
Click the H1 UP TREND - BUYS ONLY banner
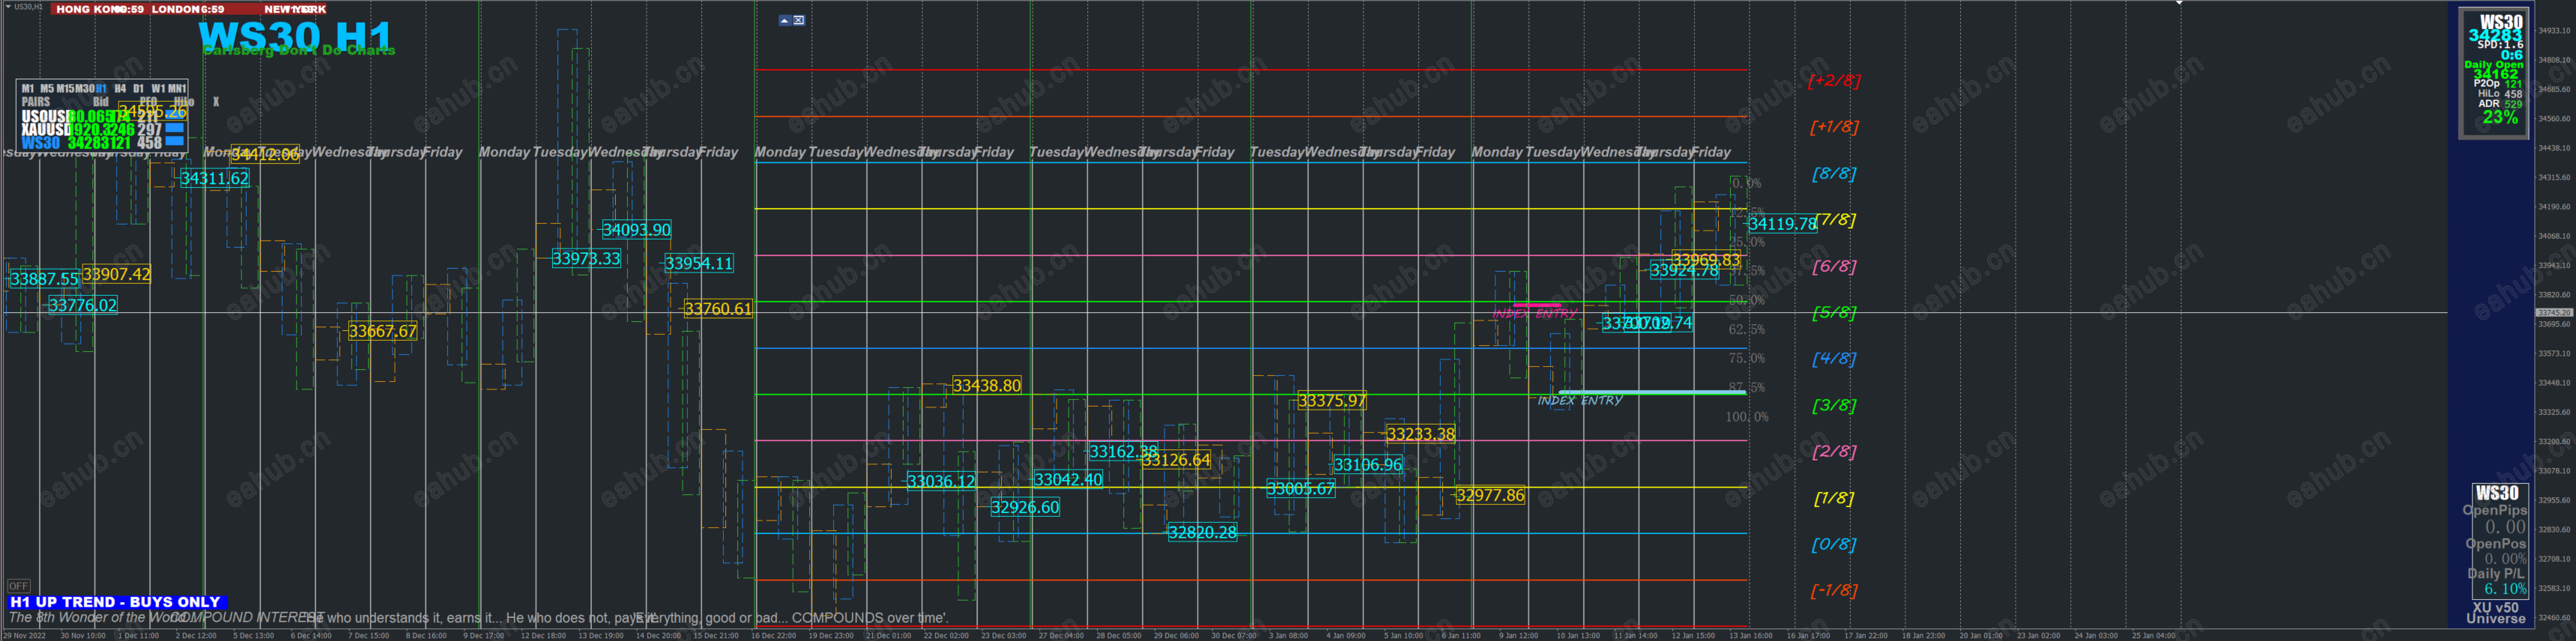(x=117, y=602)
